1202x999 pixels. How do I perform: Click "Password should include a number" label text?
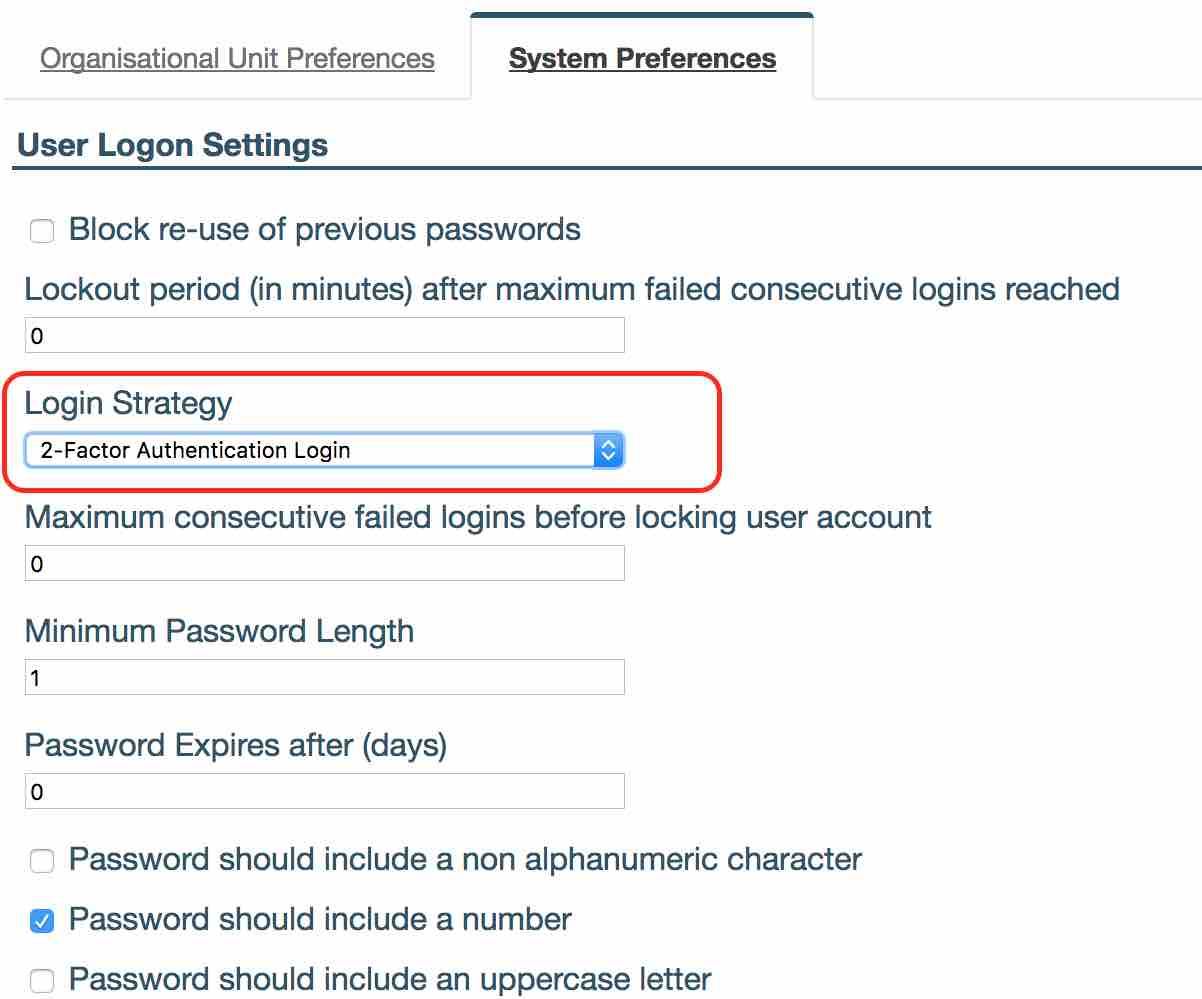pos(320,919)
